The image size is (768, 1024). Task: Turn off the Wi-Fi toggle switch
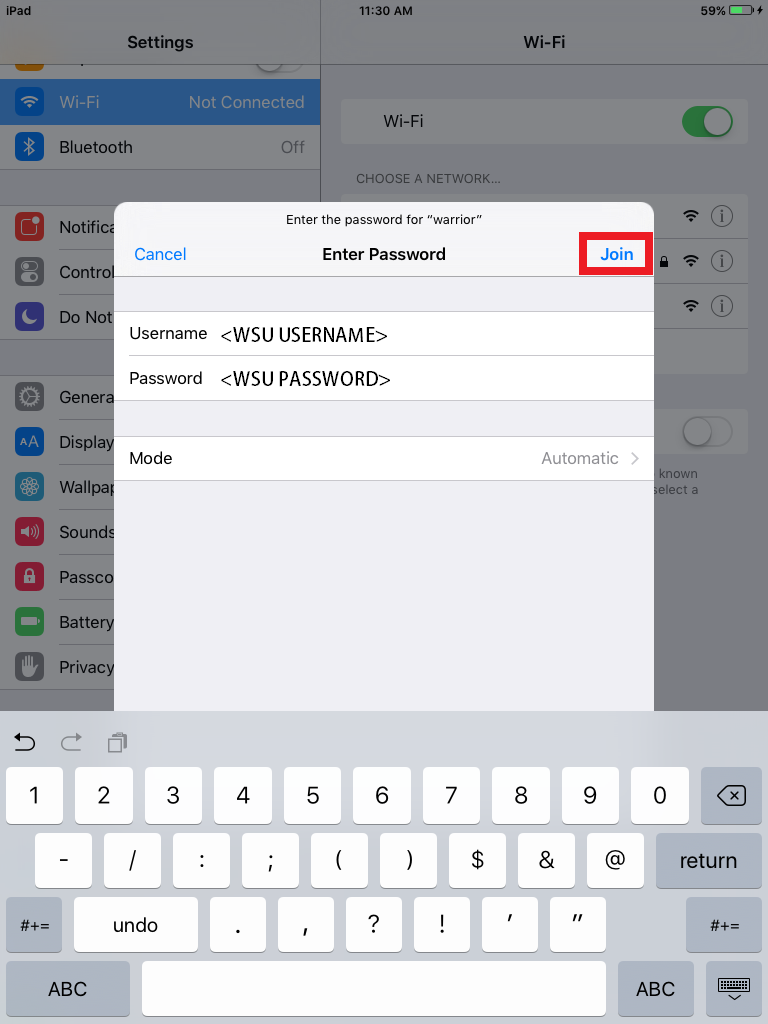(x=707, y=121)
